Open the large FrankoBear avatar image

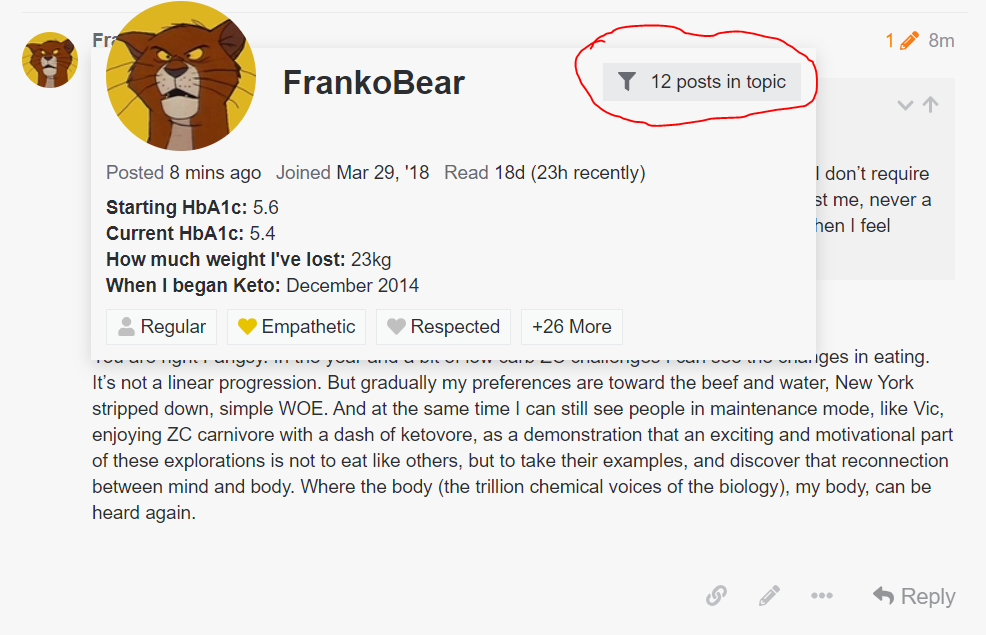181,76
